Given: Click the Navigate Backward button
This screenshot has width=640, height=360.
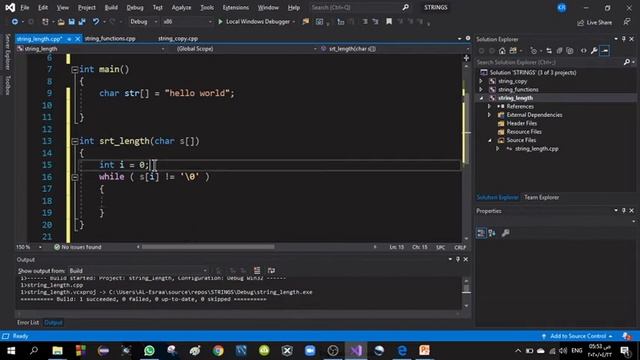Looking at the screenshot, I should coord(15,22).
